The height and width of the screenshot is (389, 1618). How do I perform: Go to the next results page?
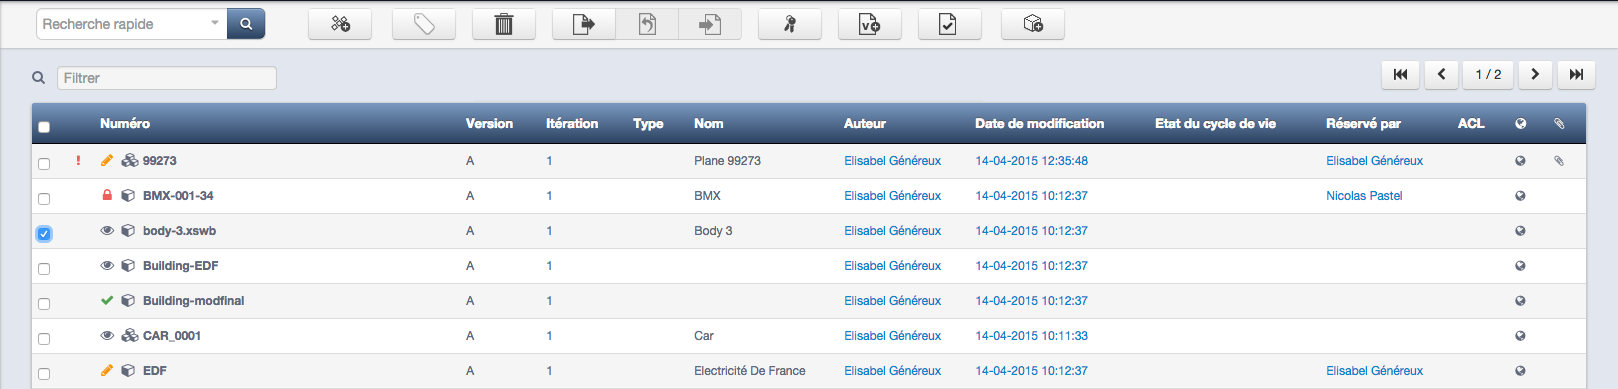pos(1535,74)
